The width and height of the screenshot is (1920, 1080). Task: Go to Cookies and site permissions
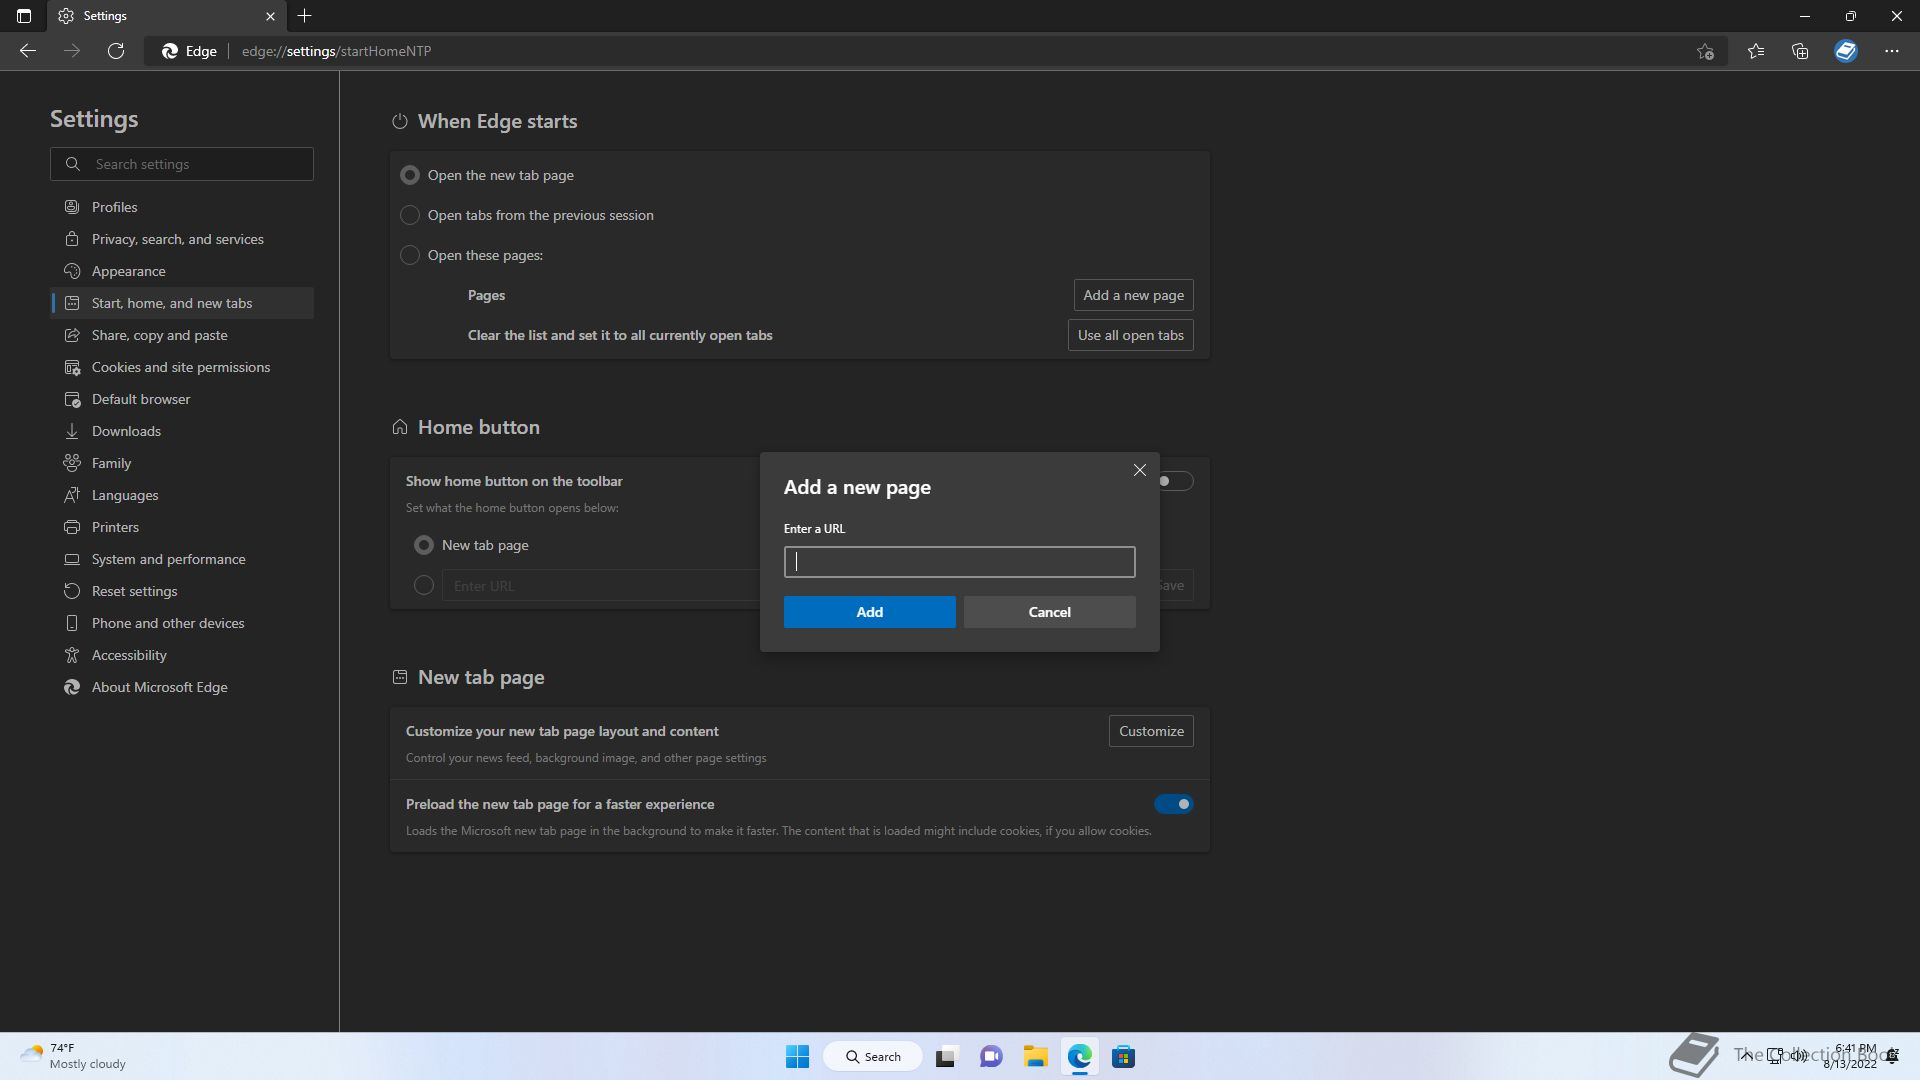pyautogui.click(x=182, y=367)
